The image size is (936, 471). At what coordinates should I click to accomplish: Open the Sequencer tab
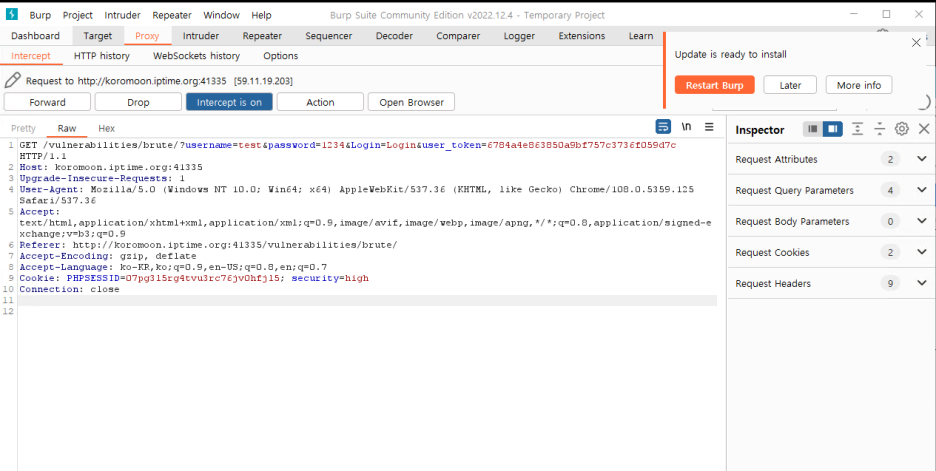(x=328, y=36)
